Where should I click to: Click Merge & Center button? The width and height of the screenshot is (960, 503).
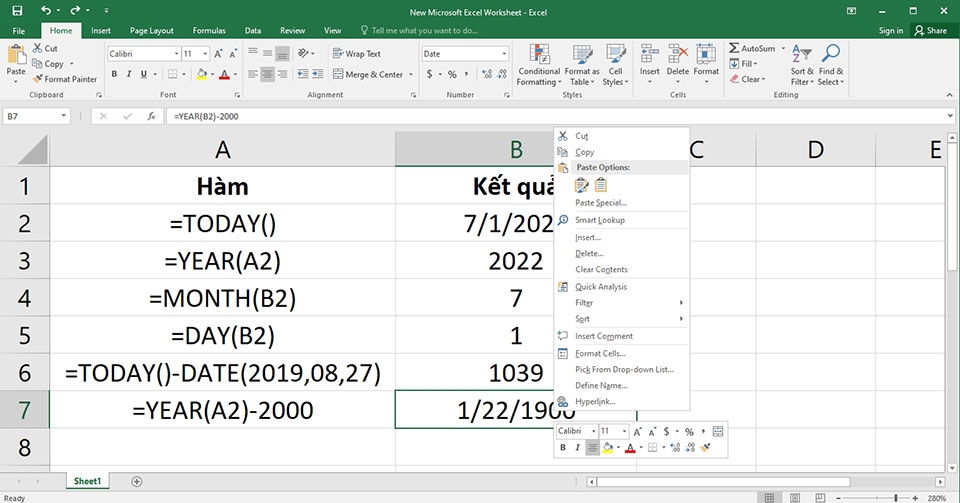[369, 74]
